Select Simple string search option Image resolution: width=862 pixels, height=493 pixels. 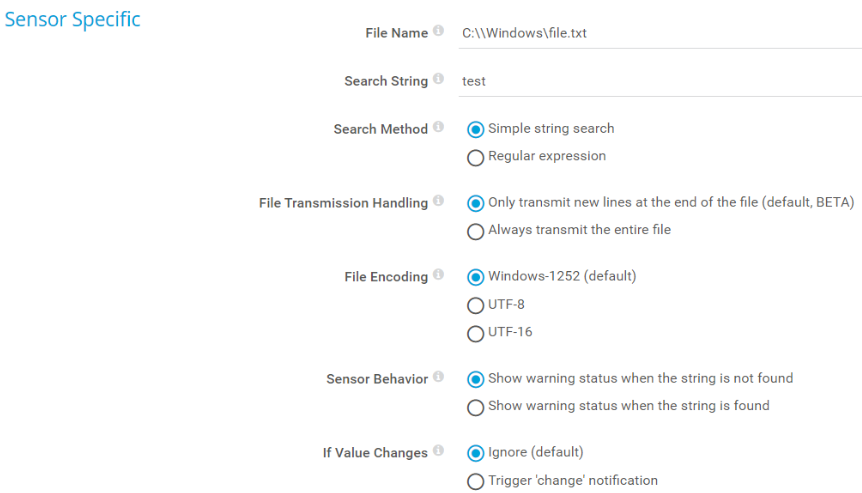(x=476, y=129)
